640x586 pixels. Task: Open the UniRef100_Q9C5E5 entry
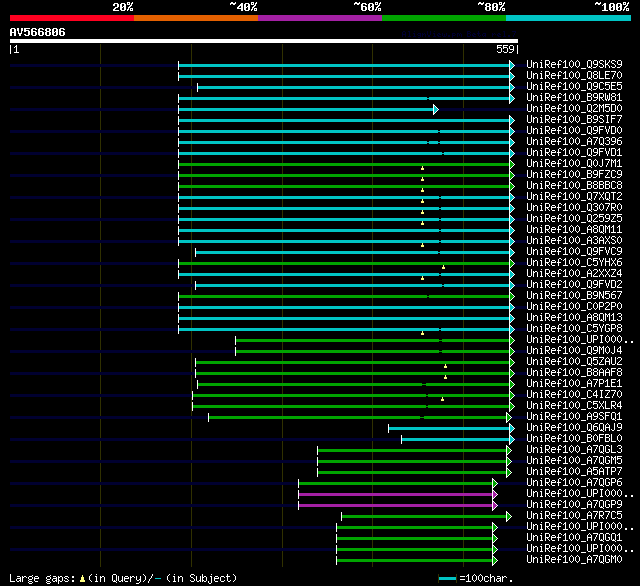pos(574,87)
